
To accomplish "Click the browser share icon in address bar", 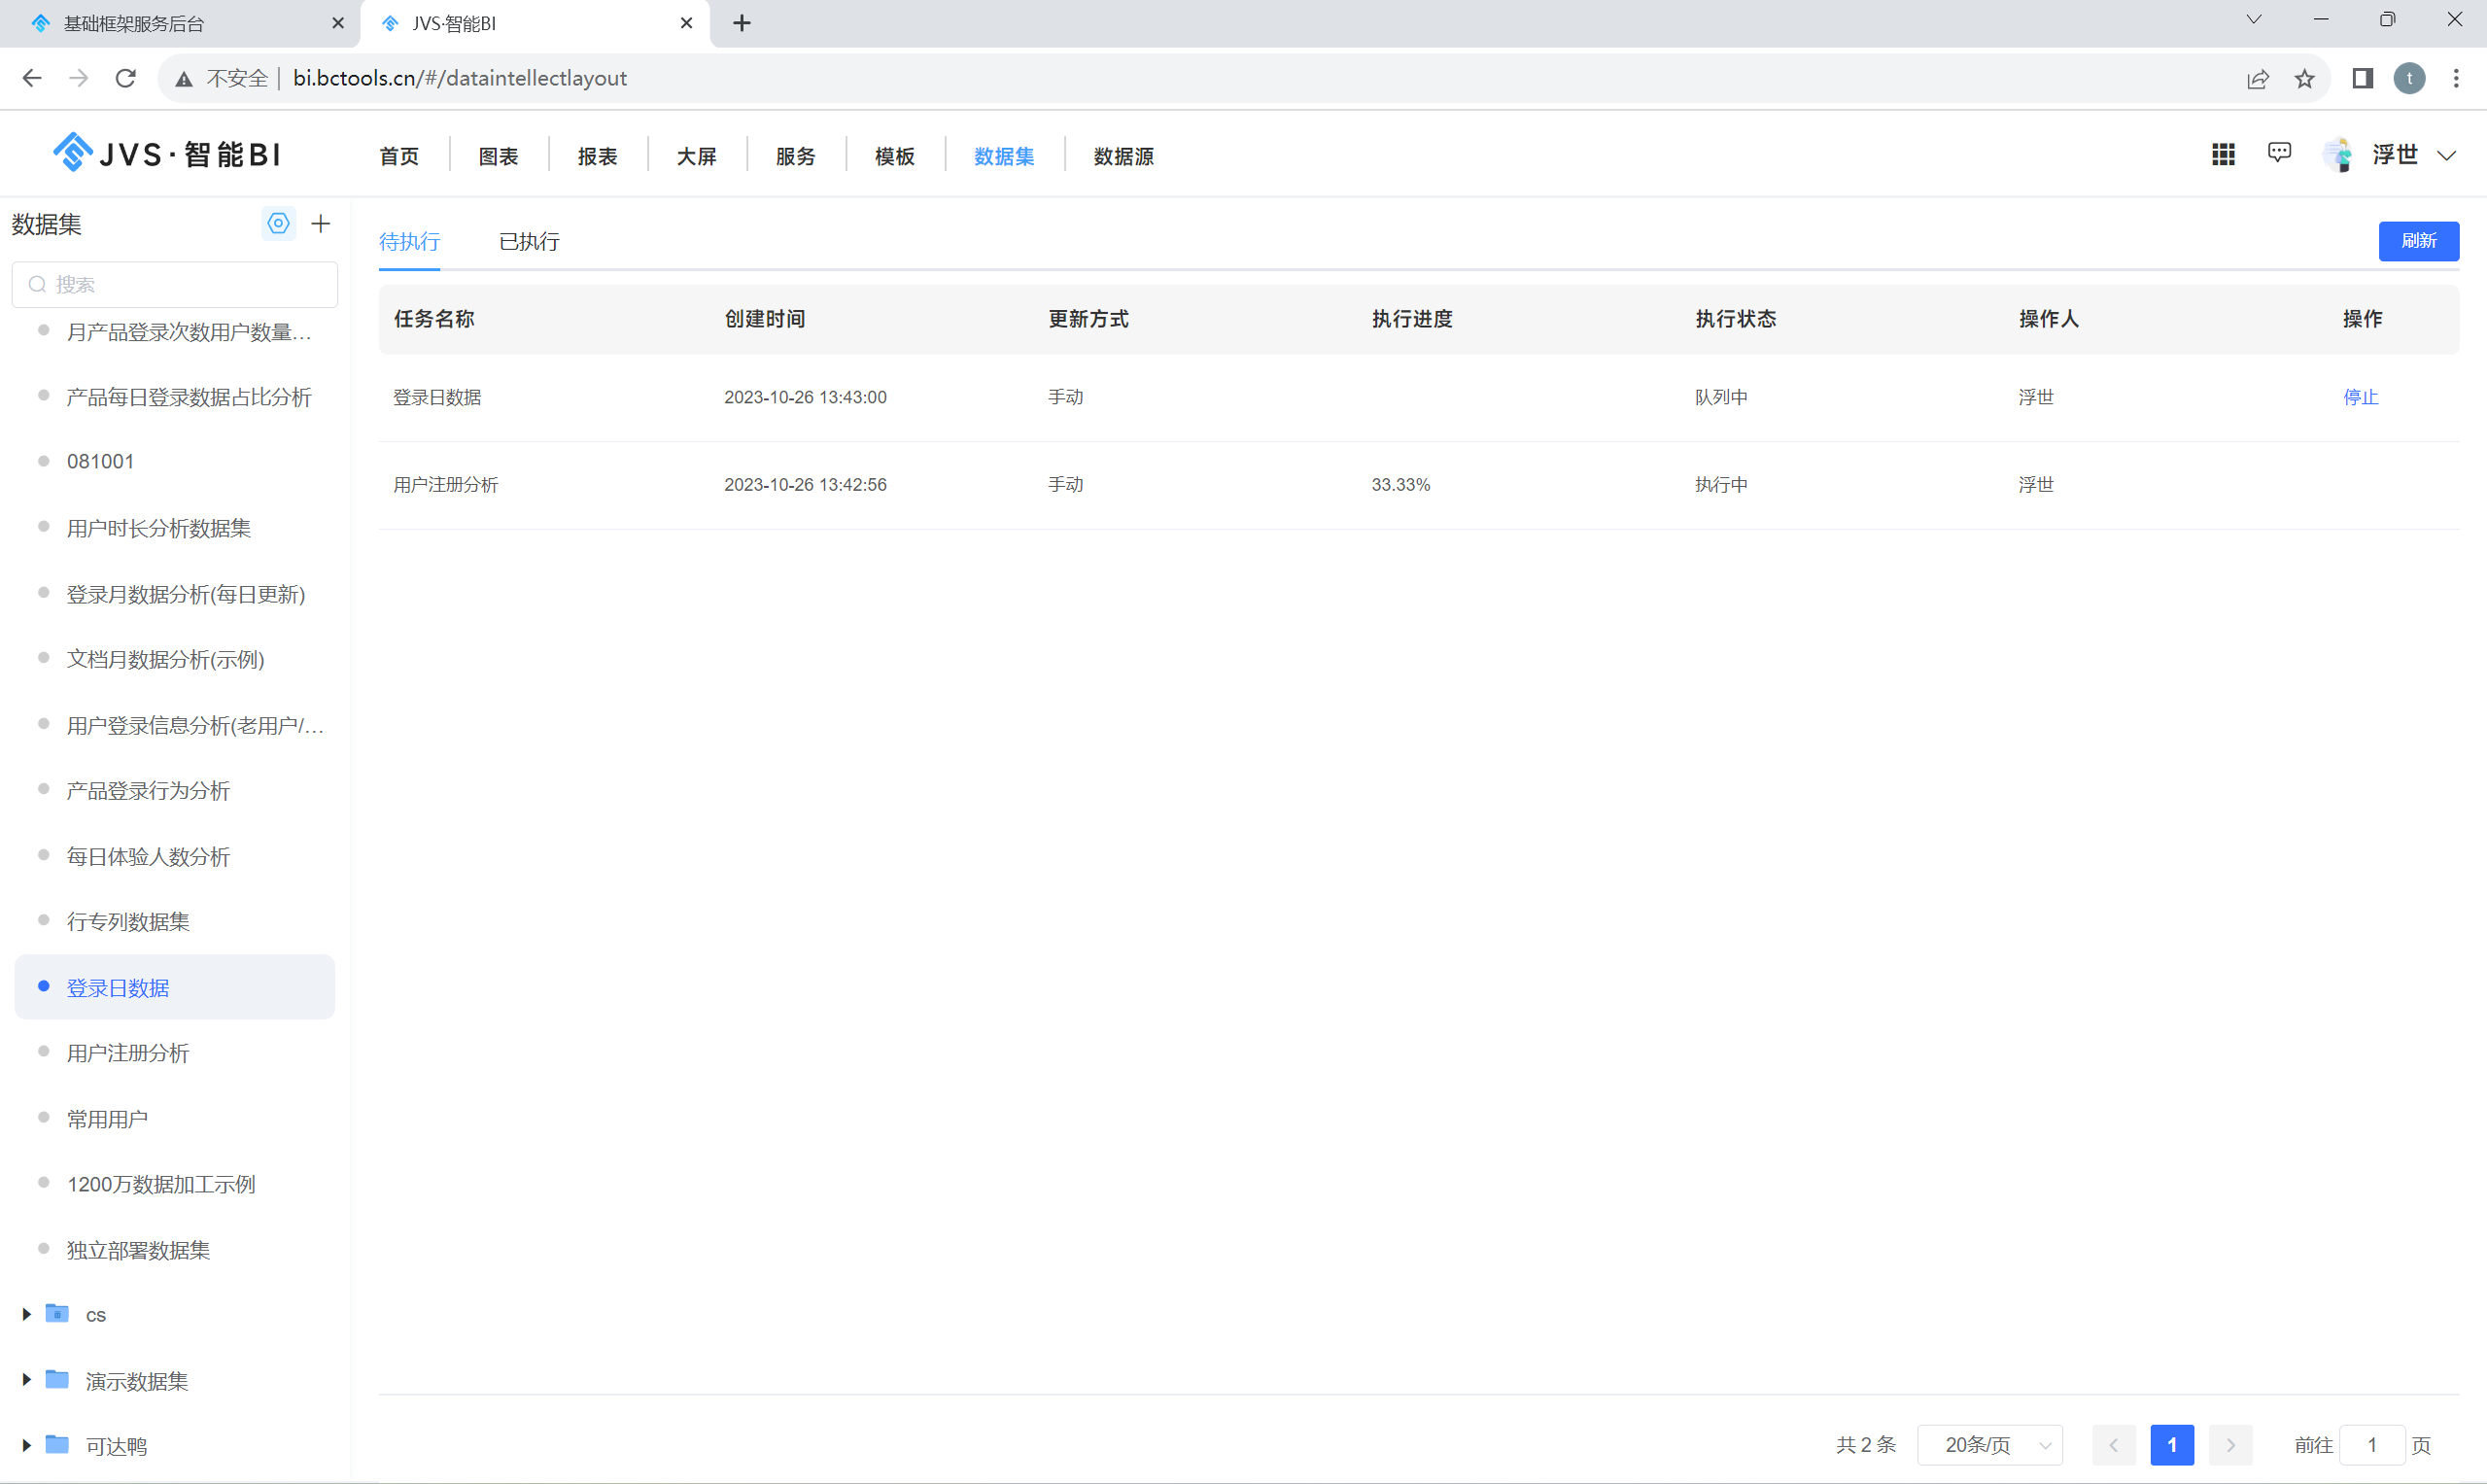I will point(2258,78).
